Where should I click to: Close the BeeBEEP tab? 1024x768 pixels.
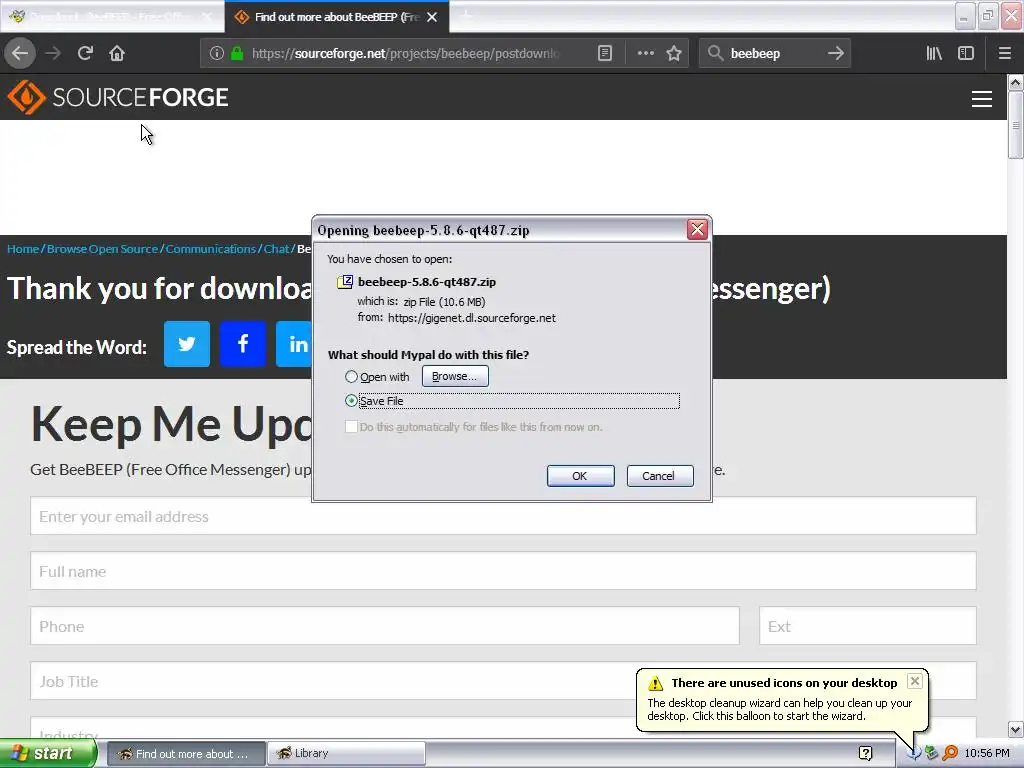pyautogui.click(x=432, y=17)
